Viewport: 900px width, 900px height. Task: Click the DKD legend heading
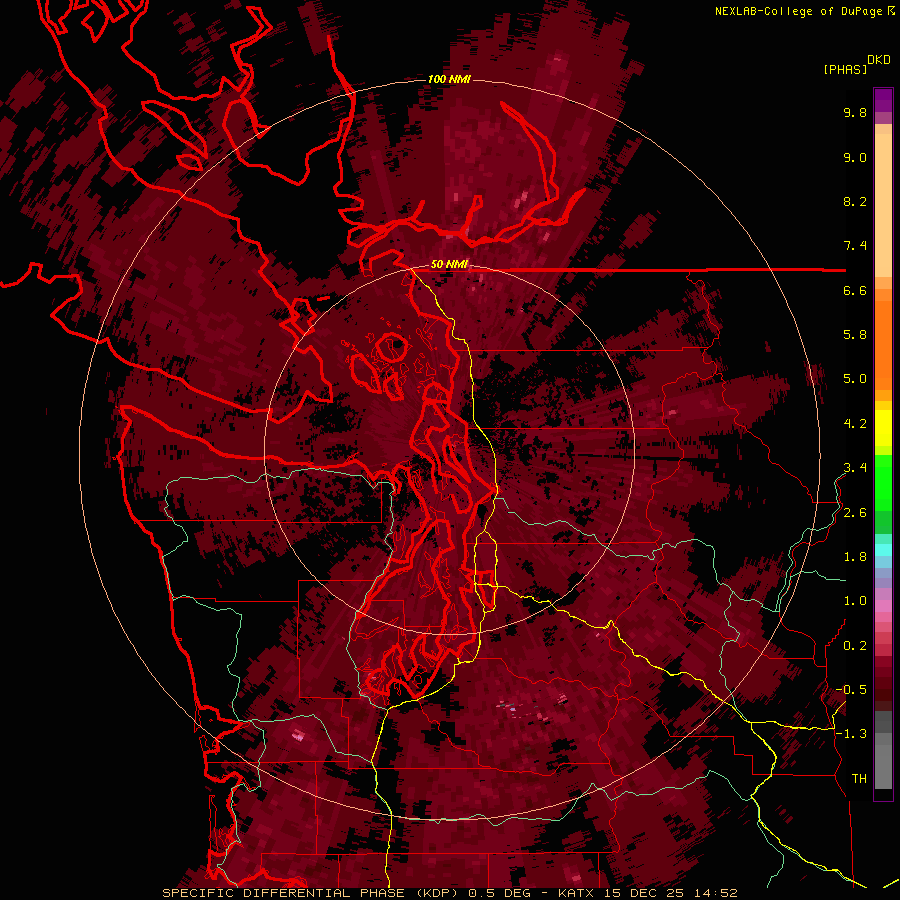879,60
